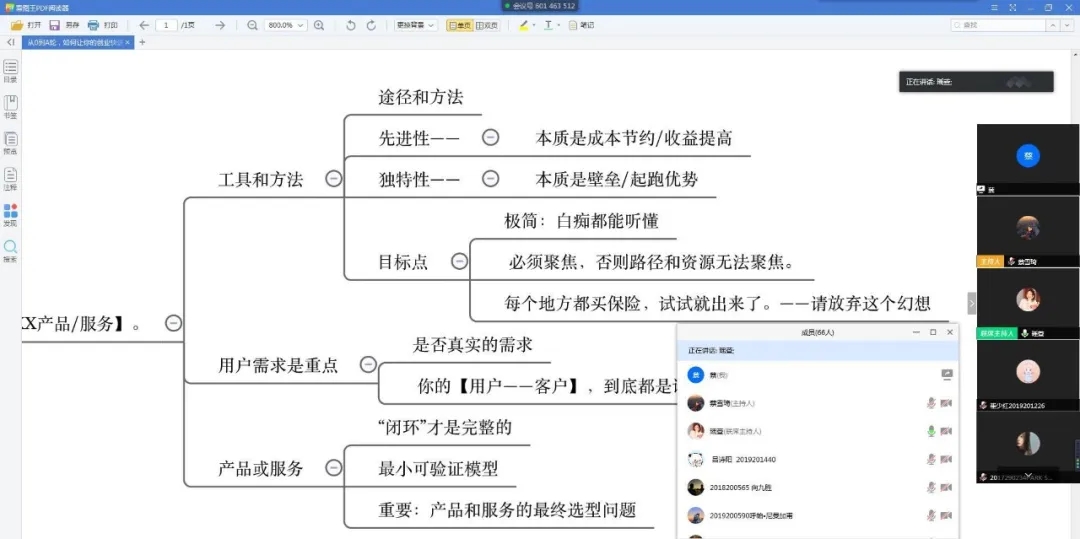1080x539 pixels.
Task: Click the 成员(66人) members window title
Action: (817, 332)
